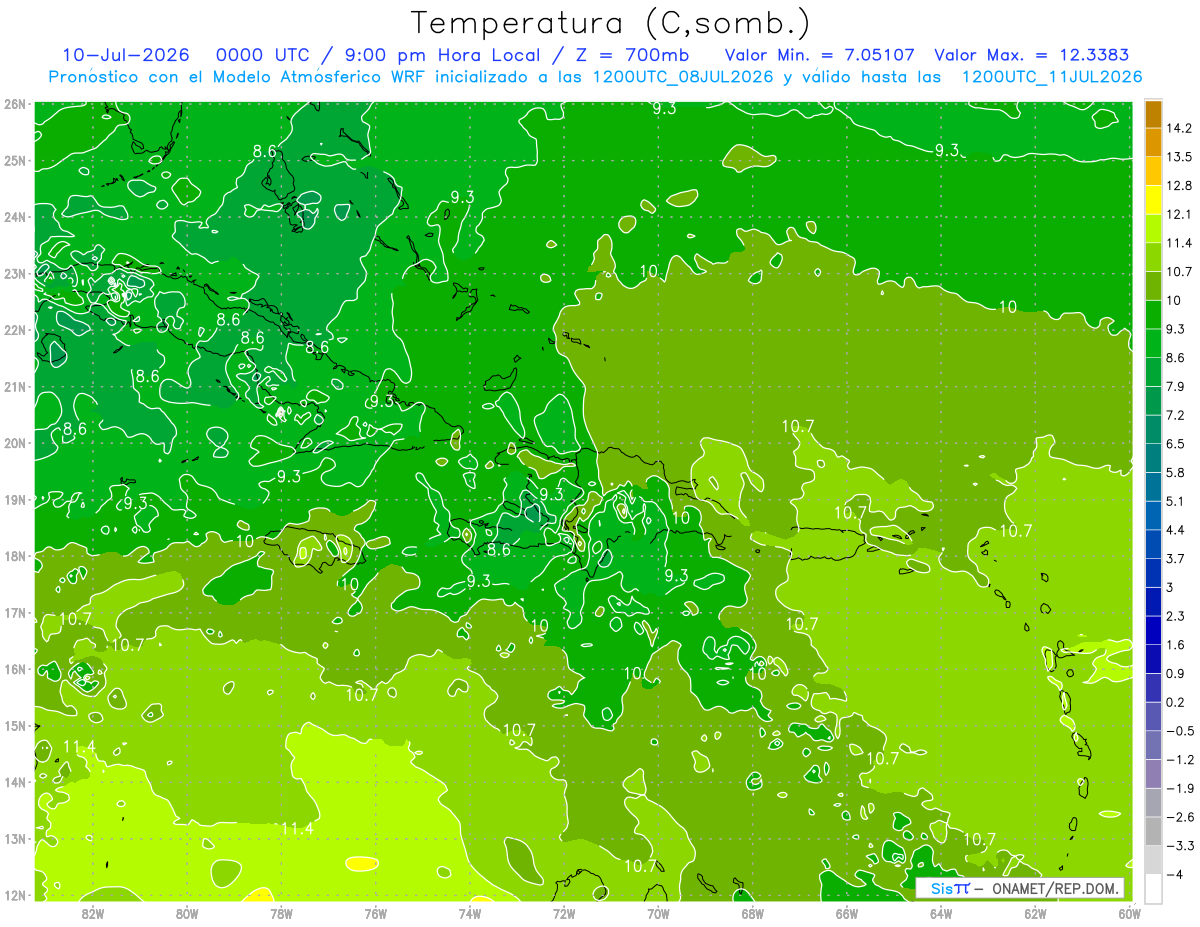Select the initialization time '1200UTC_08JUL2026'
The image size is (1200, 927).
coord(684,76)
